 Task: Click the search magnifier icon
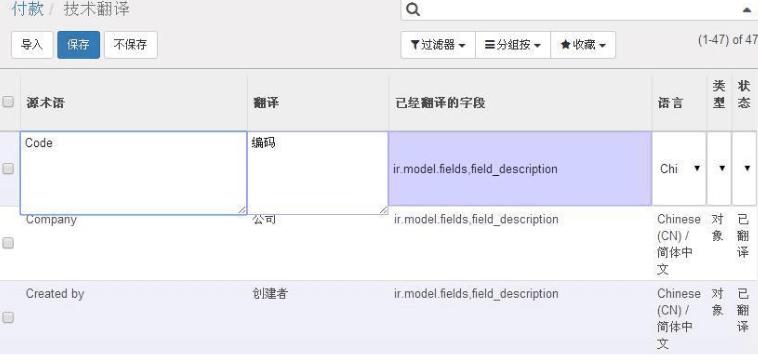click(413, 9)
